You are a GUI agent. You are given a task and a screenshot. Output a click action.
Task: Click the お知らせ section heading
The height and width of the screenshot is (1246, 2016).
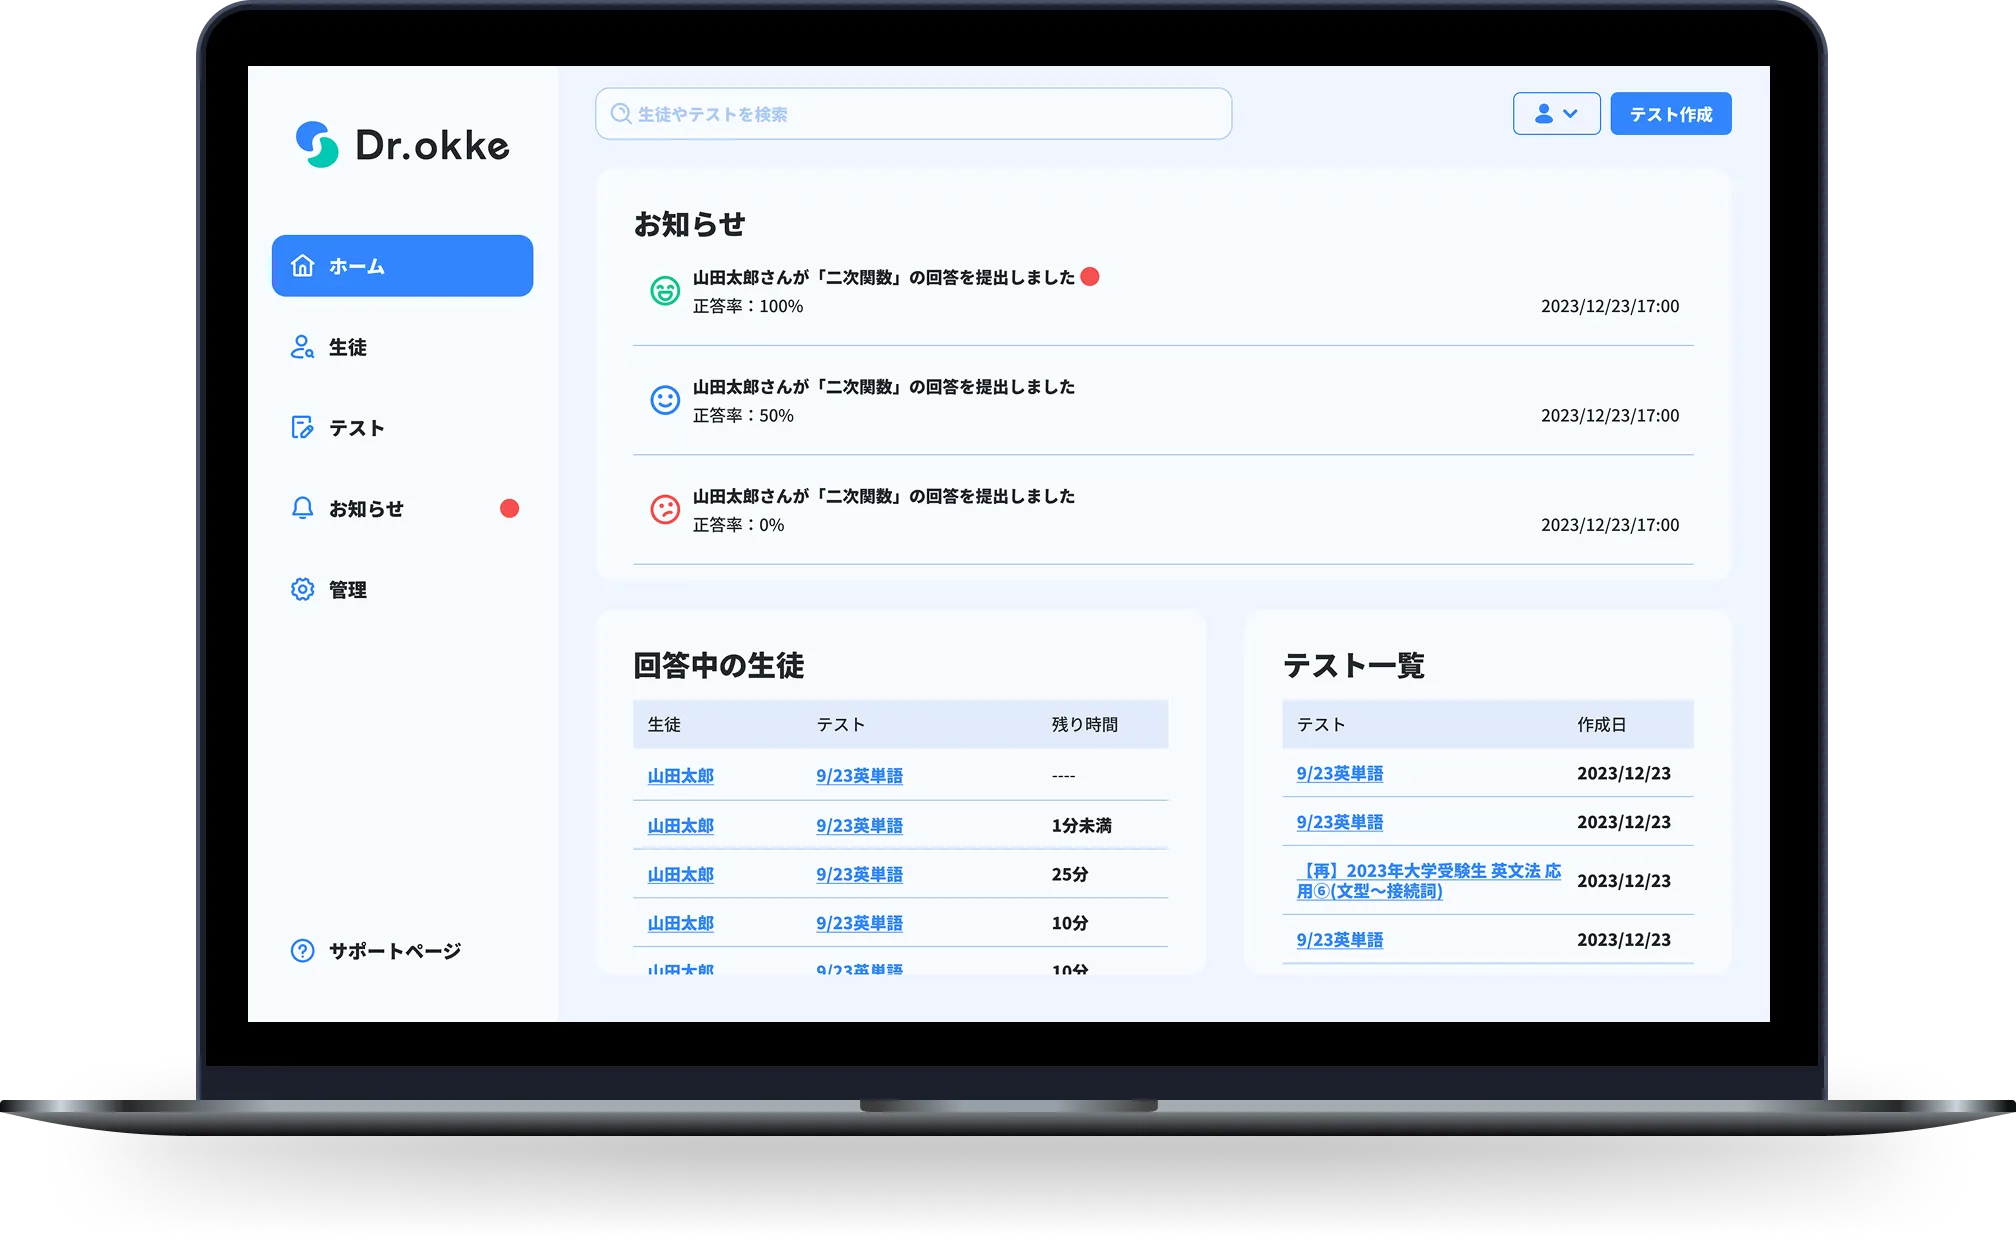689,224
